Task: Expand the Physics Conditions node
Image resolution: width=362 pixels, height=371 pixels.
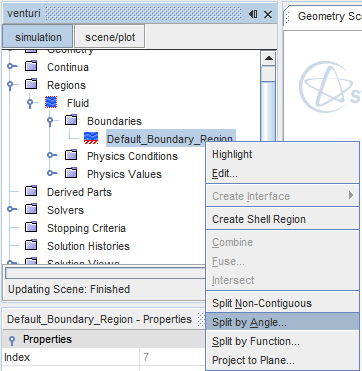Action: 52,155
